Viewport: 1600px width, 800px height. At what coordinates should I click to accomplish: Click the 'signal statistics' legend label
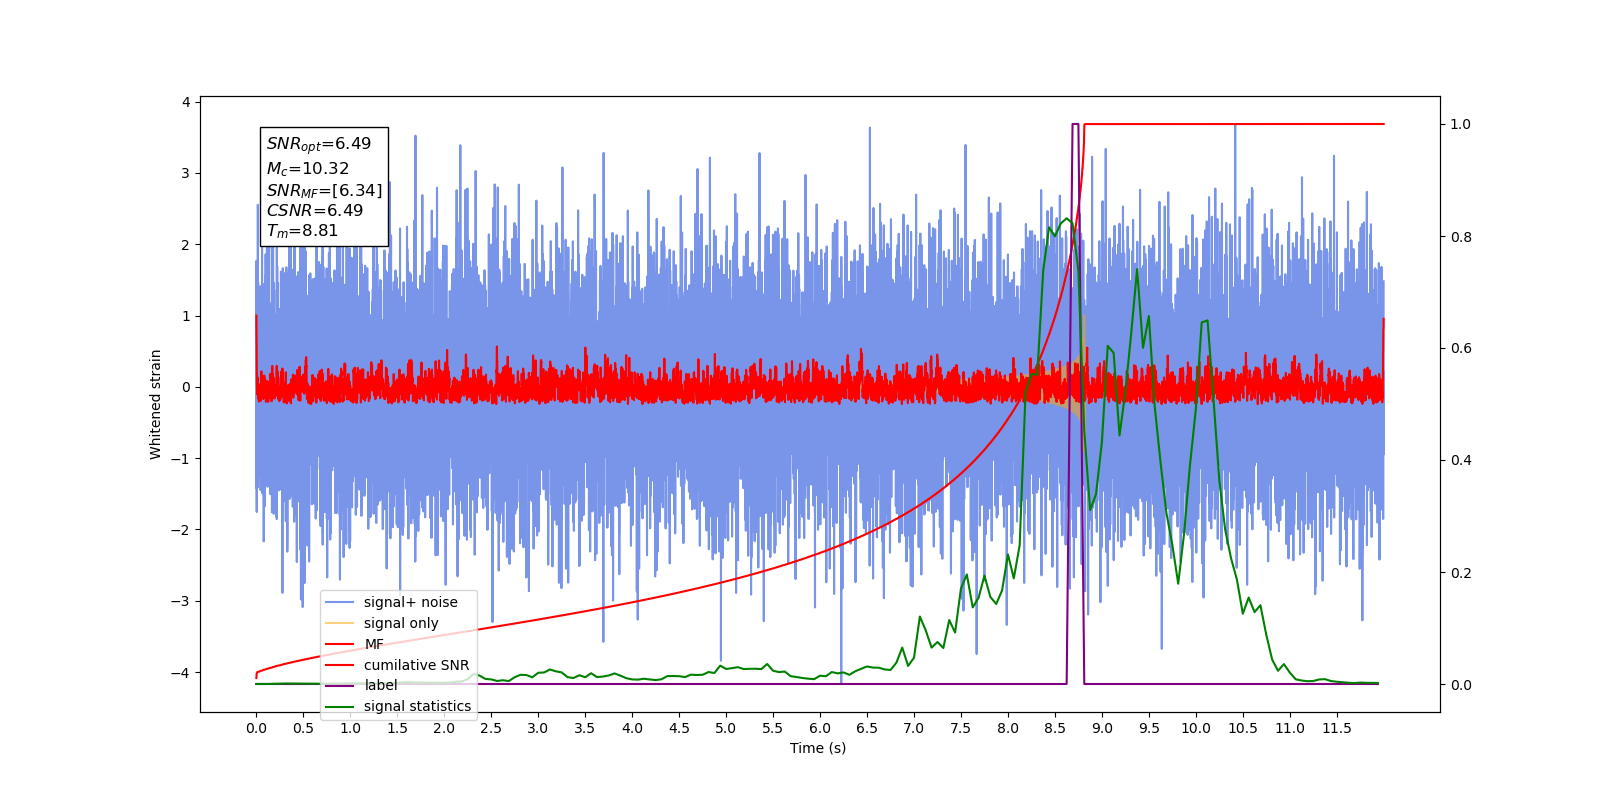417,706
